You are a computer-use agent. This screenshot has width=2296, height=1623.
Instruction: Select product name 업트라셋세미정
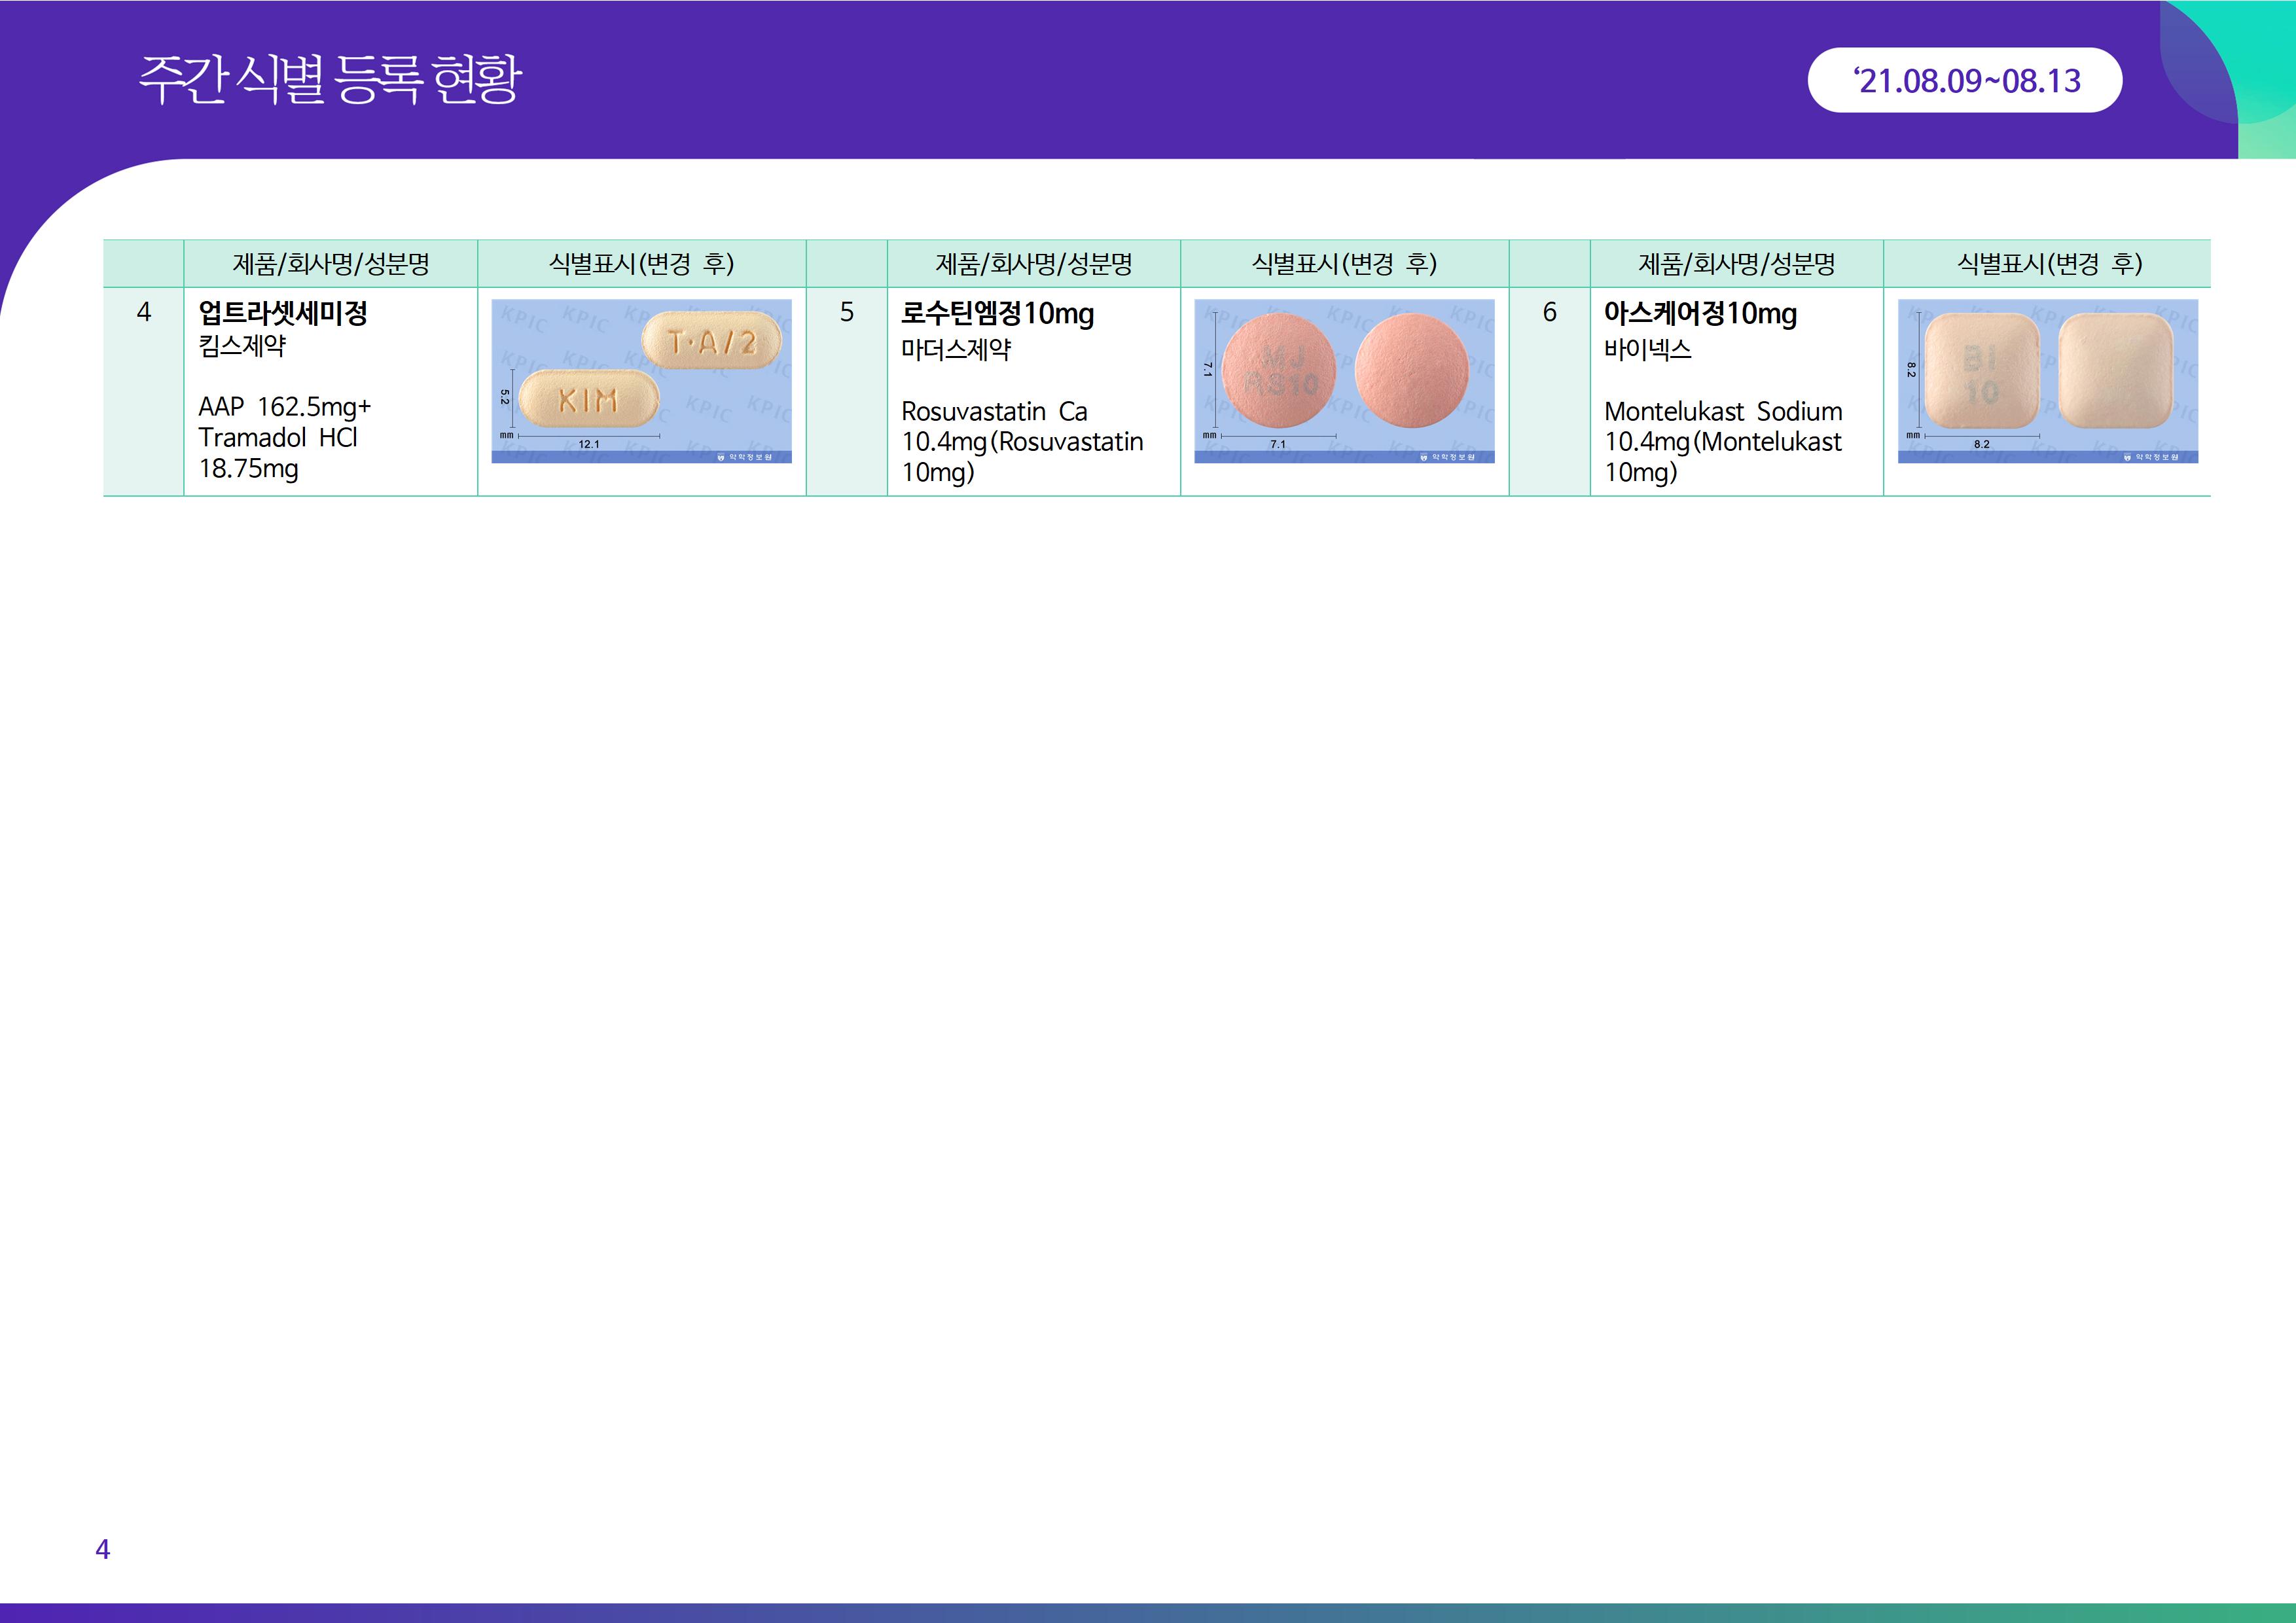click(x=283, y=313)
